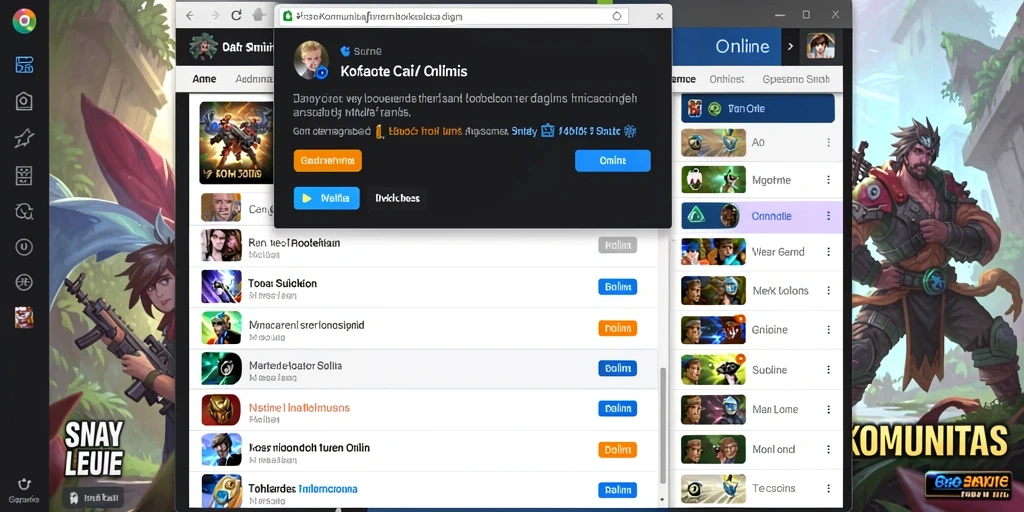Screen dimensions: 1024x512
Task: Select the power circle icon in the sidebar
Action: (24, 247)
